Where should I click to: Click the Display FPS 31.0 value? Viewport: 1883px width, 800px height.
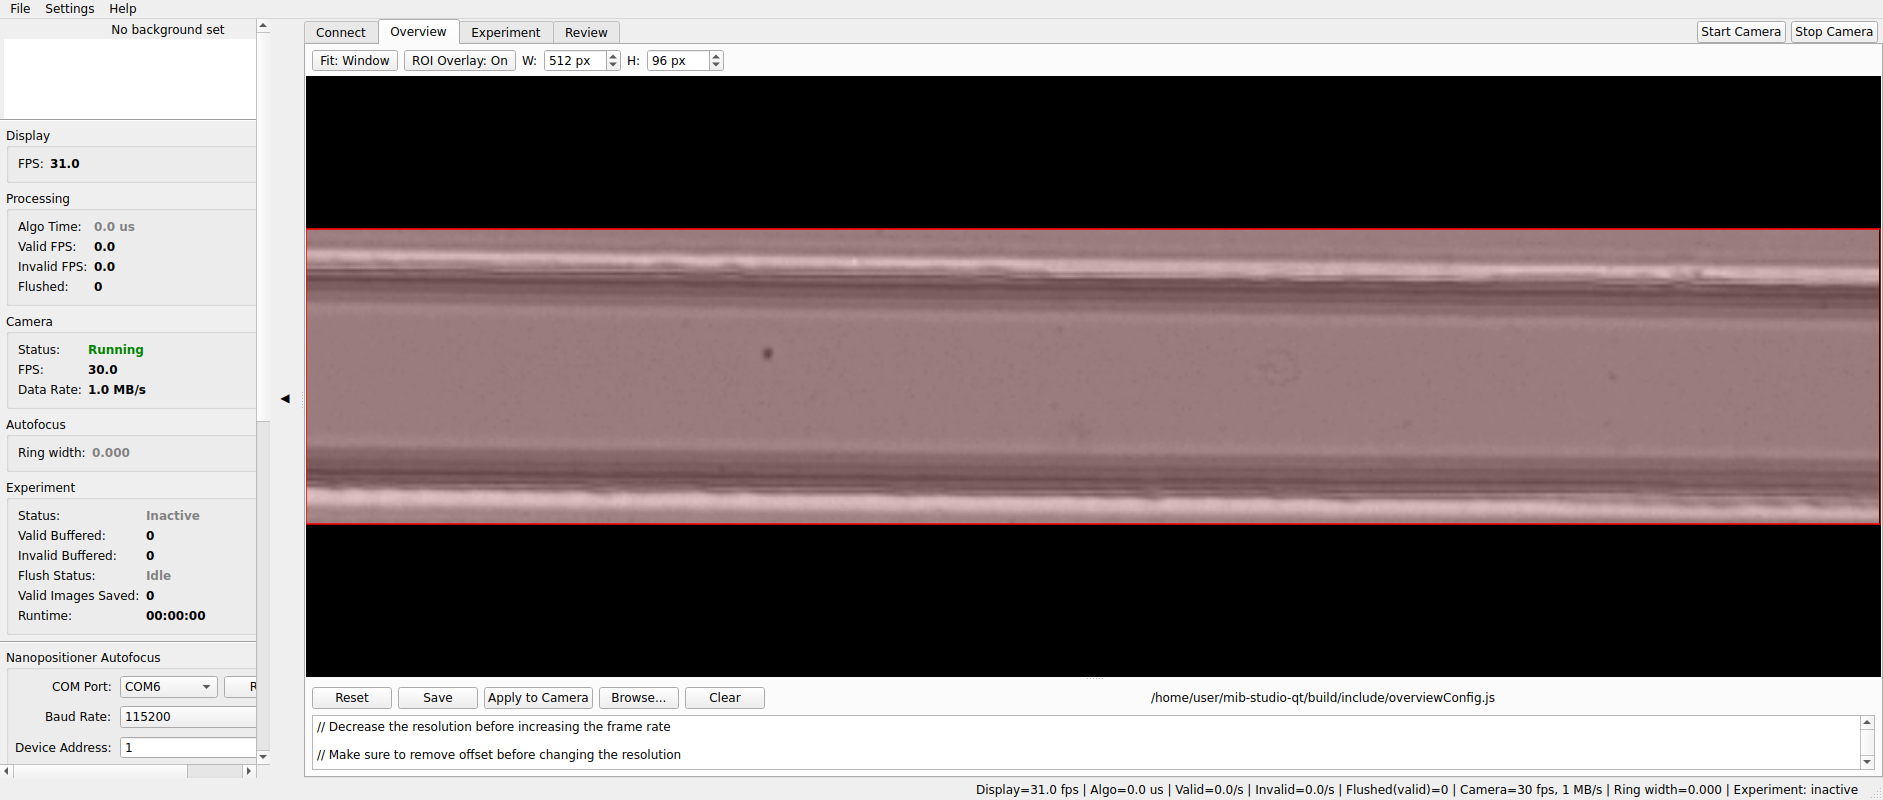(65, 164)
